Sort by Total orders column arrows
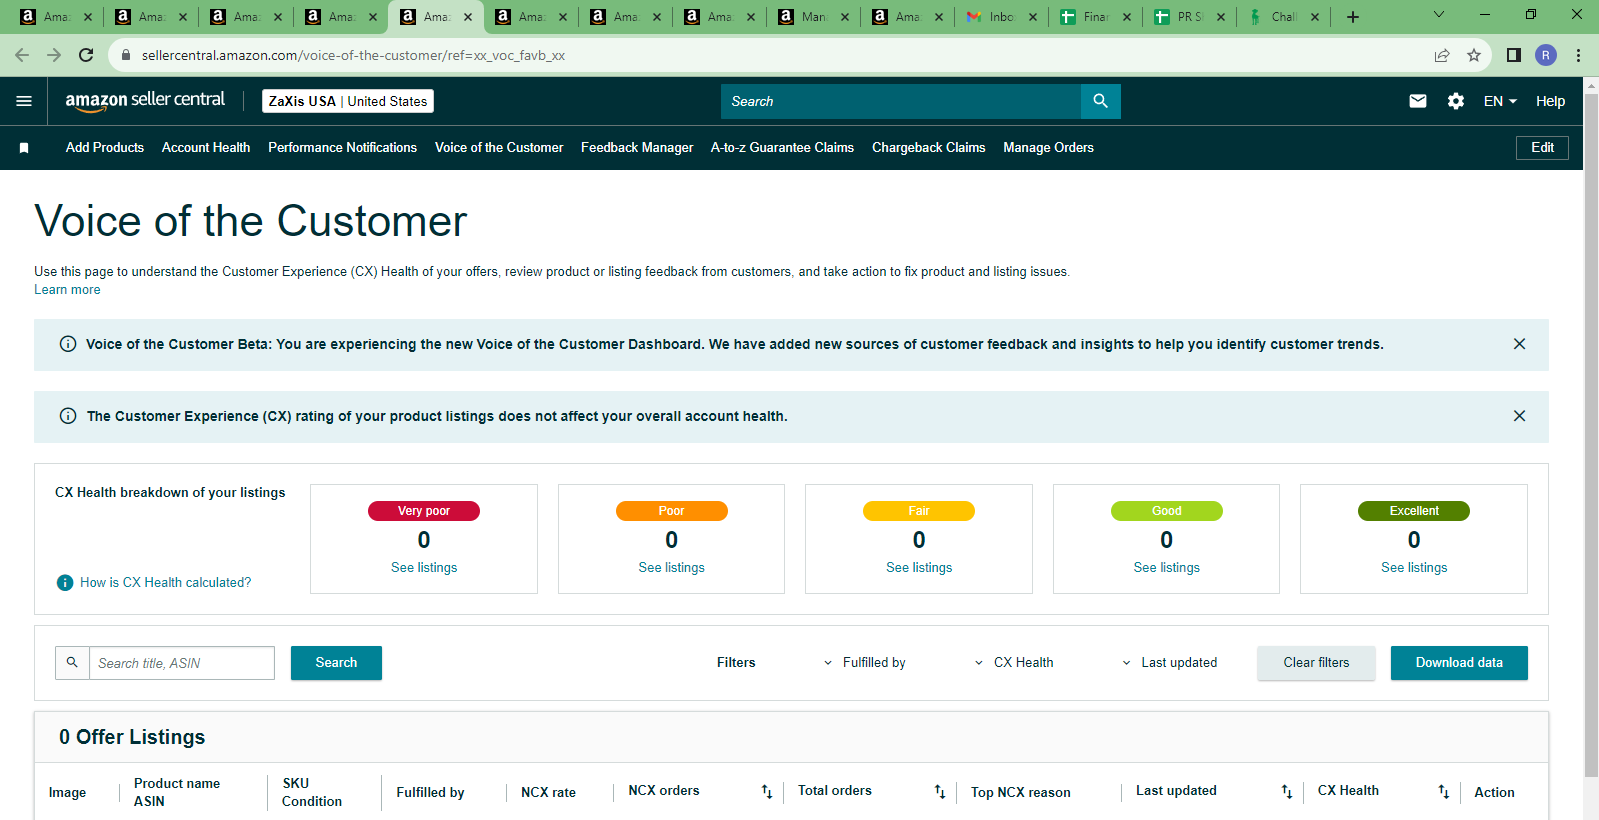1599x820 pixels. (x=940, y=792)
